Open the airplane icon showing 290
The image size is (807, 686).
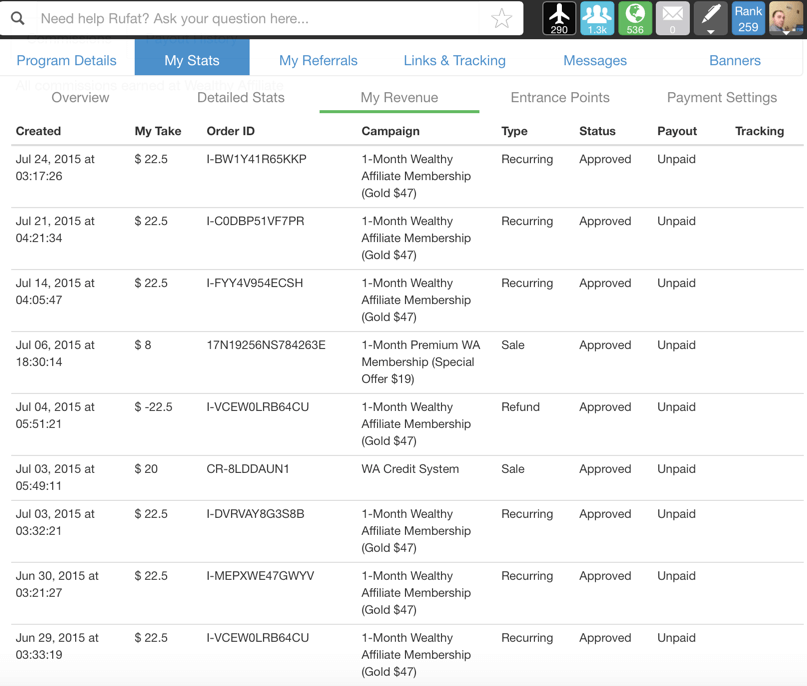point(559,19)
